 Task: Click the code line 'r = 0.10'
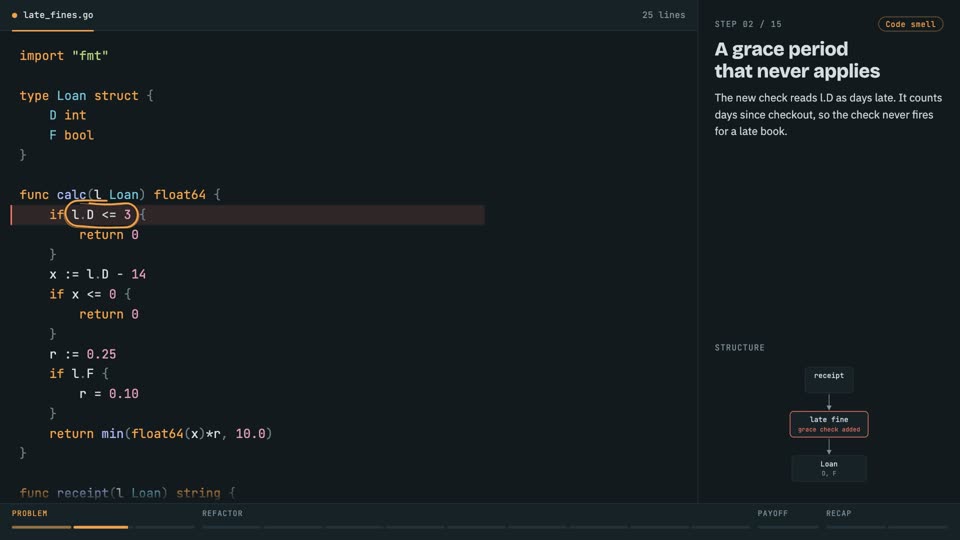[x=108, y=394]
